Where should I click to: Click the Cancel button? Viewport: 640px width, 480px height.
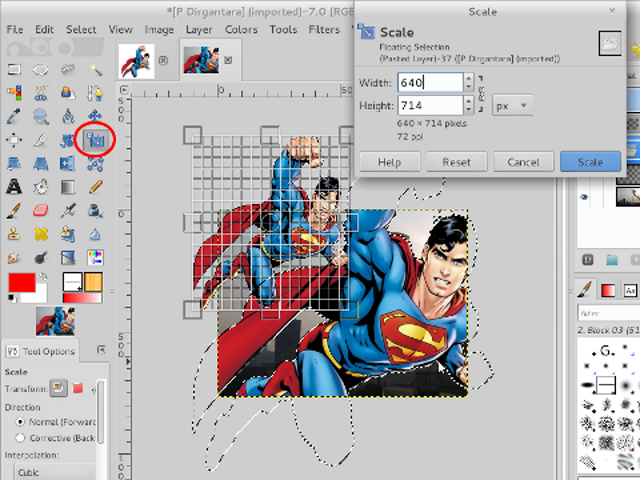coord(523,162)
